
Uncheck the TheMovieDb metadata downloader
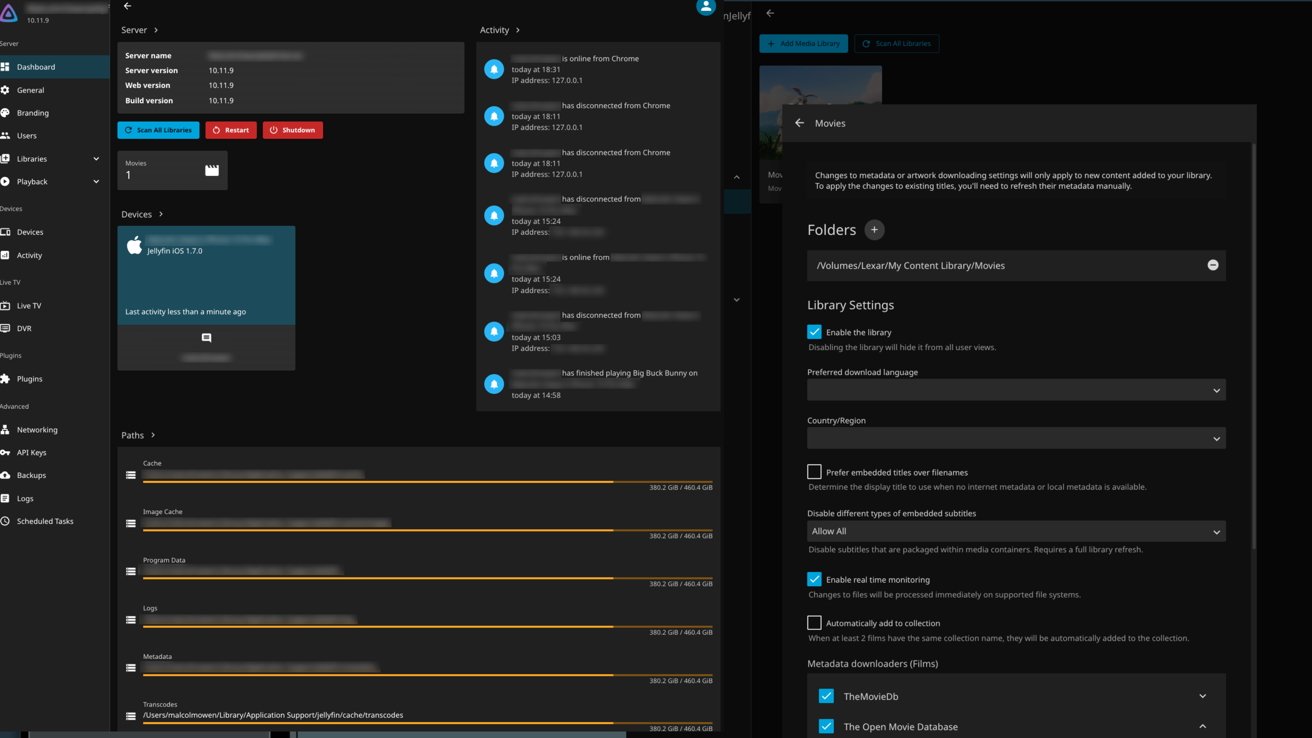click(826, 696)
